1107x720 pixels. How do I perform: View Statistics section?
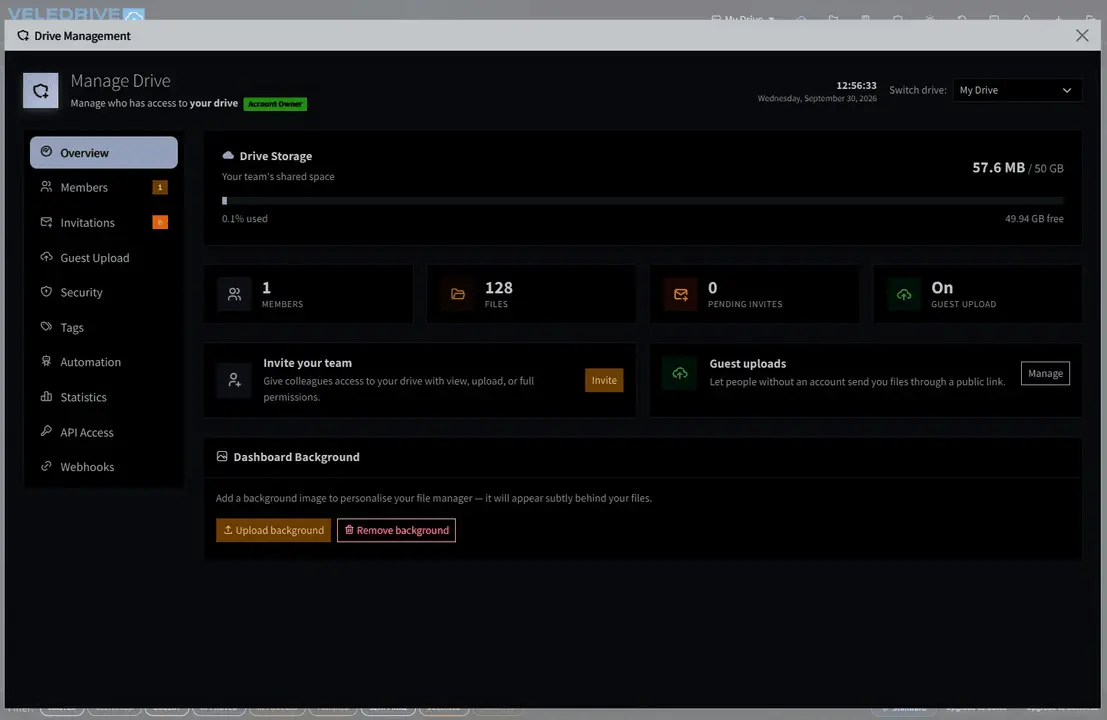click(x=104, y=397)
